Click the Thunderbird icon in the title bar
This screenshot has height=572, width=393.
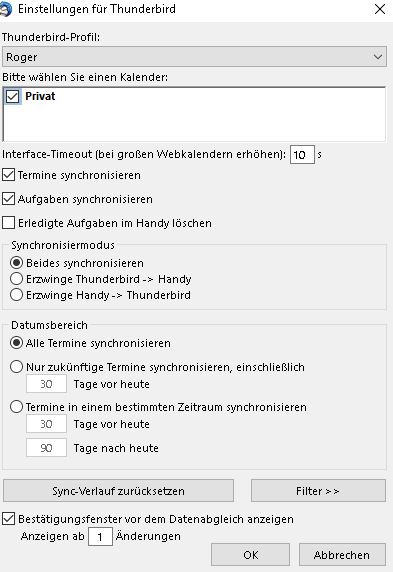(5, 9)
